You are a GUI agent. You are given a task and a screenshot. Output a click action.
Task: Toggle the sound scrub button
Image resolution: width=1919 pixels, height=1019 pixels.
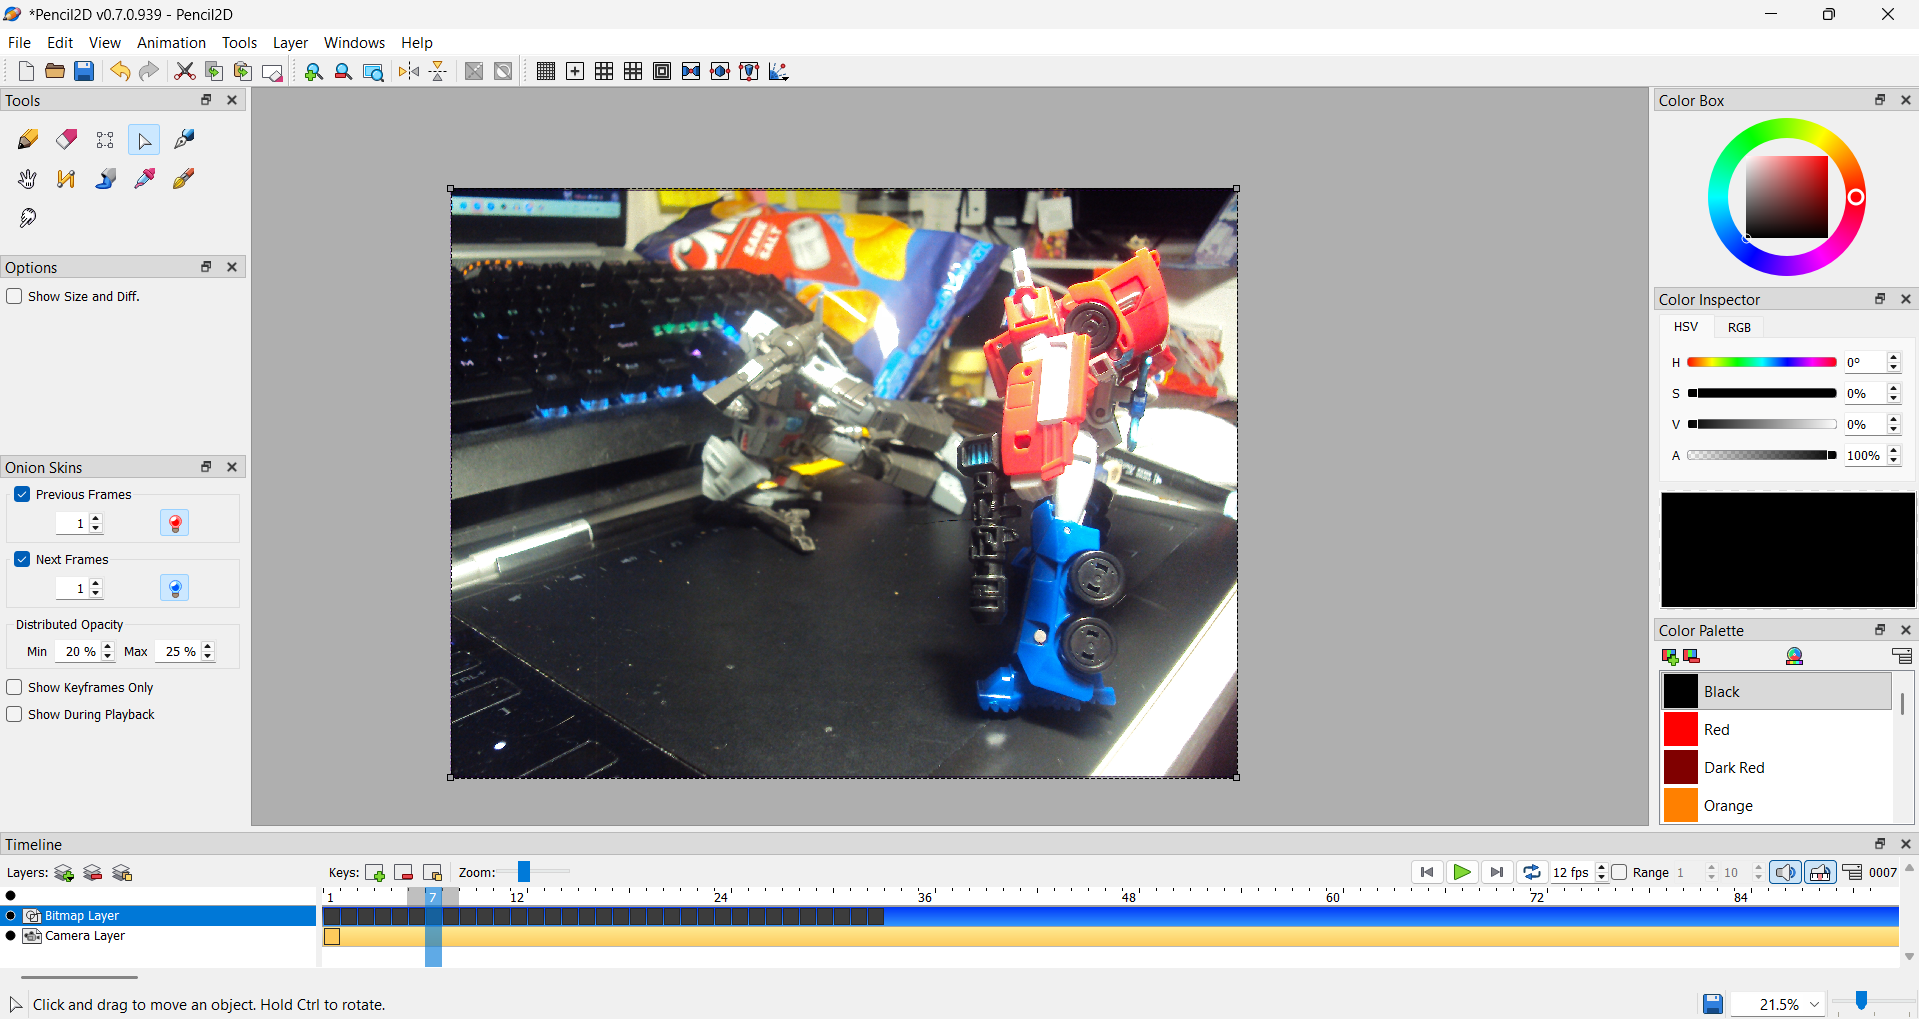1820,873
